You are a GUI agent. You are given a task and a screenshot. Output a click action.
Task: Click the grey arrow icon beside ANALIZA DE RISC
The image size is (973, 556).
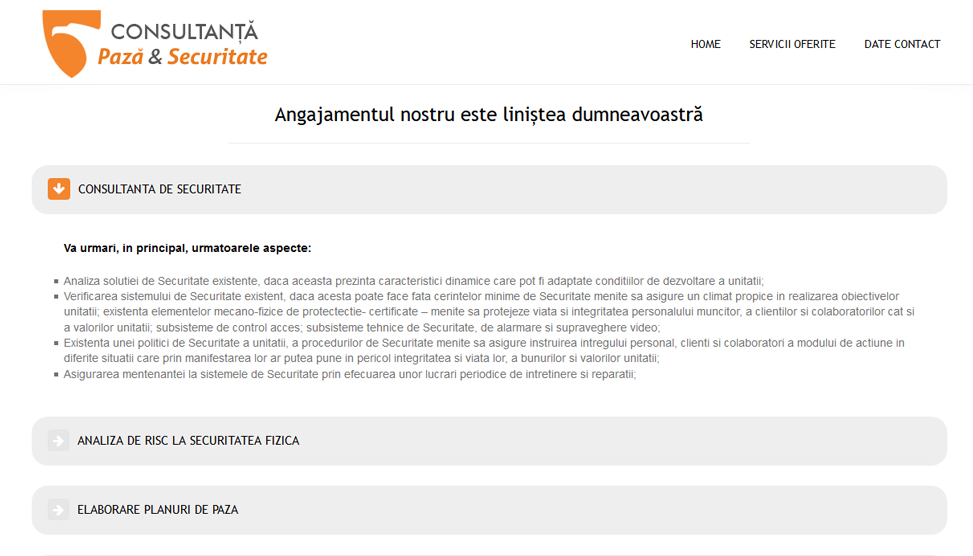58,441
